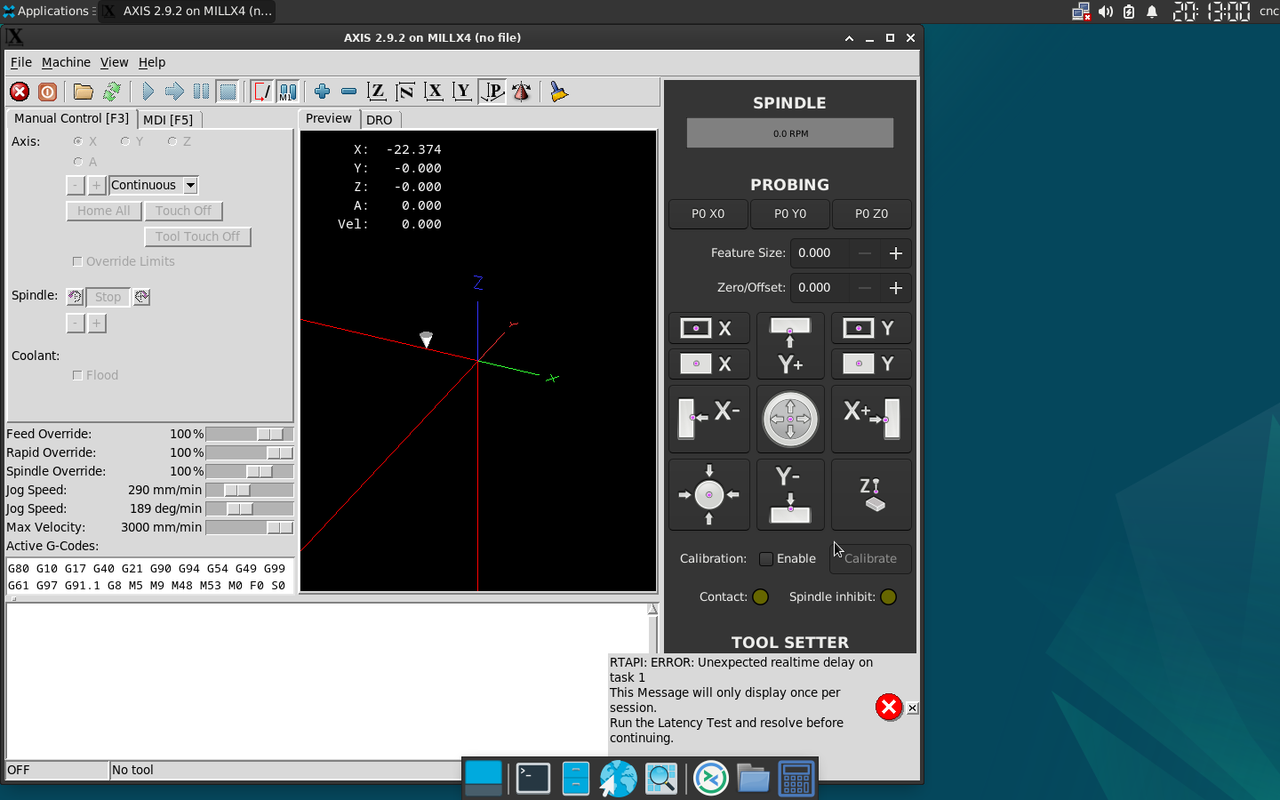Open G-code file with folder icon
Screen dimensions: 1280x800
(x=83, y=92)
